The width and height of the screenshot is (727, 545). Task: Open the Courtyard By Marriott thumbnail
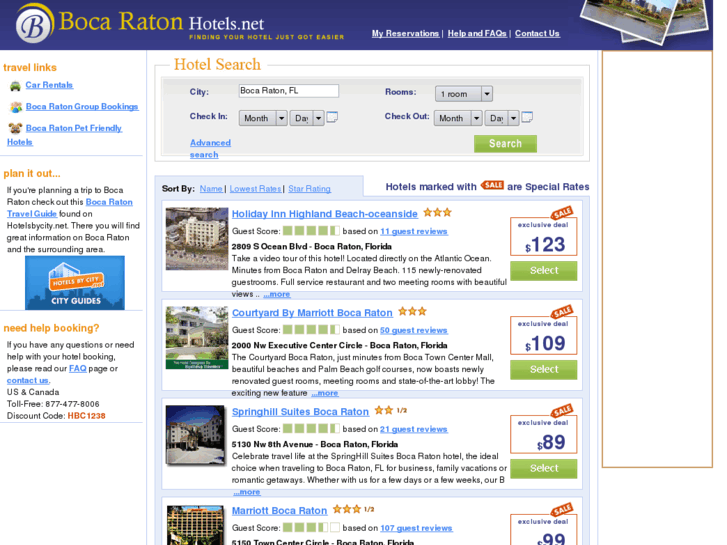[x=197, y=338]
